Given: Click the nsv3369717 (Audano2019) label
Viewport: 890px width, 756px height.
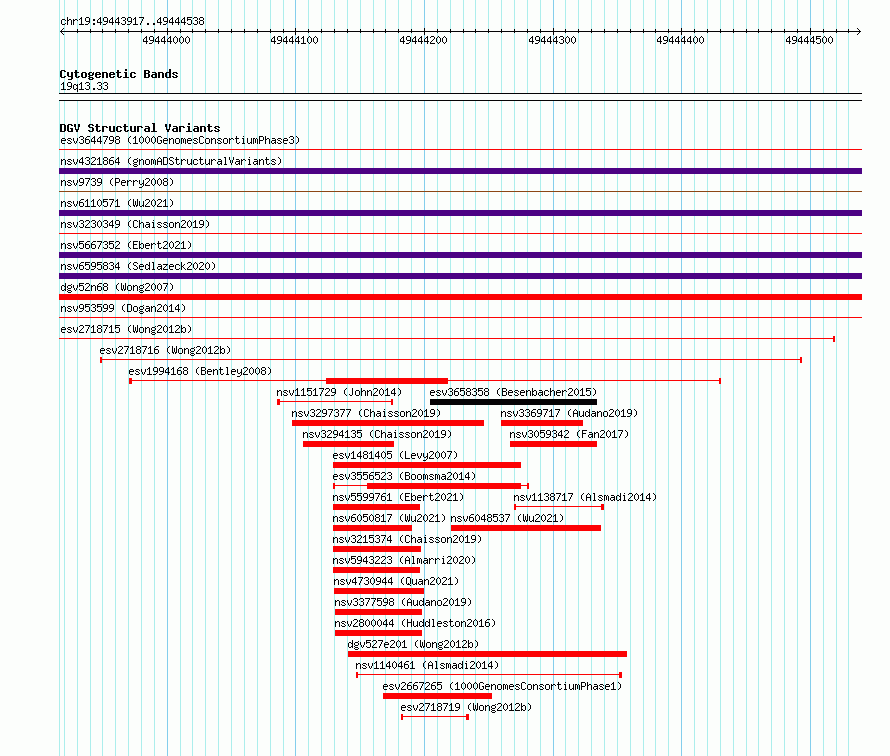Looking at the screenshot, I should coord(569,413).
